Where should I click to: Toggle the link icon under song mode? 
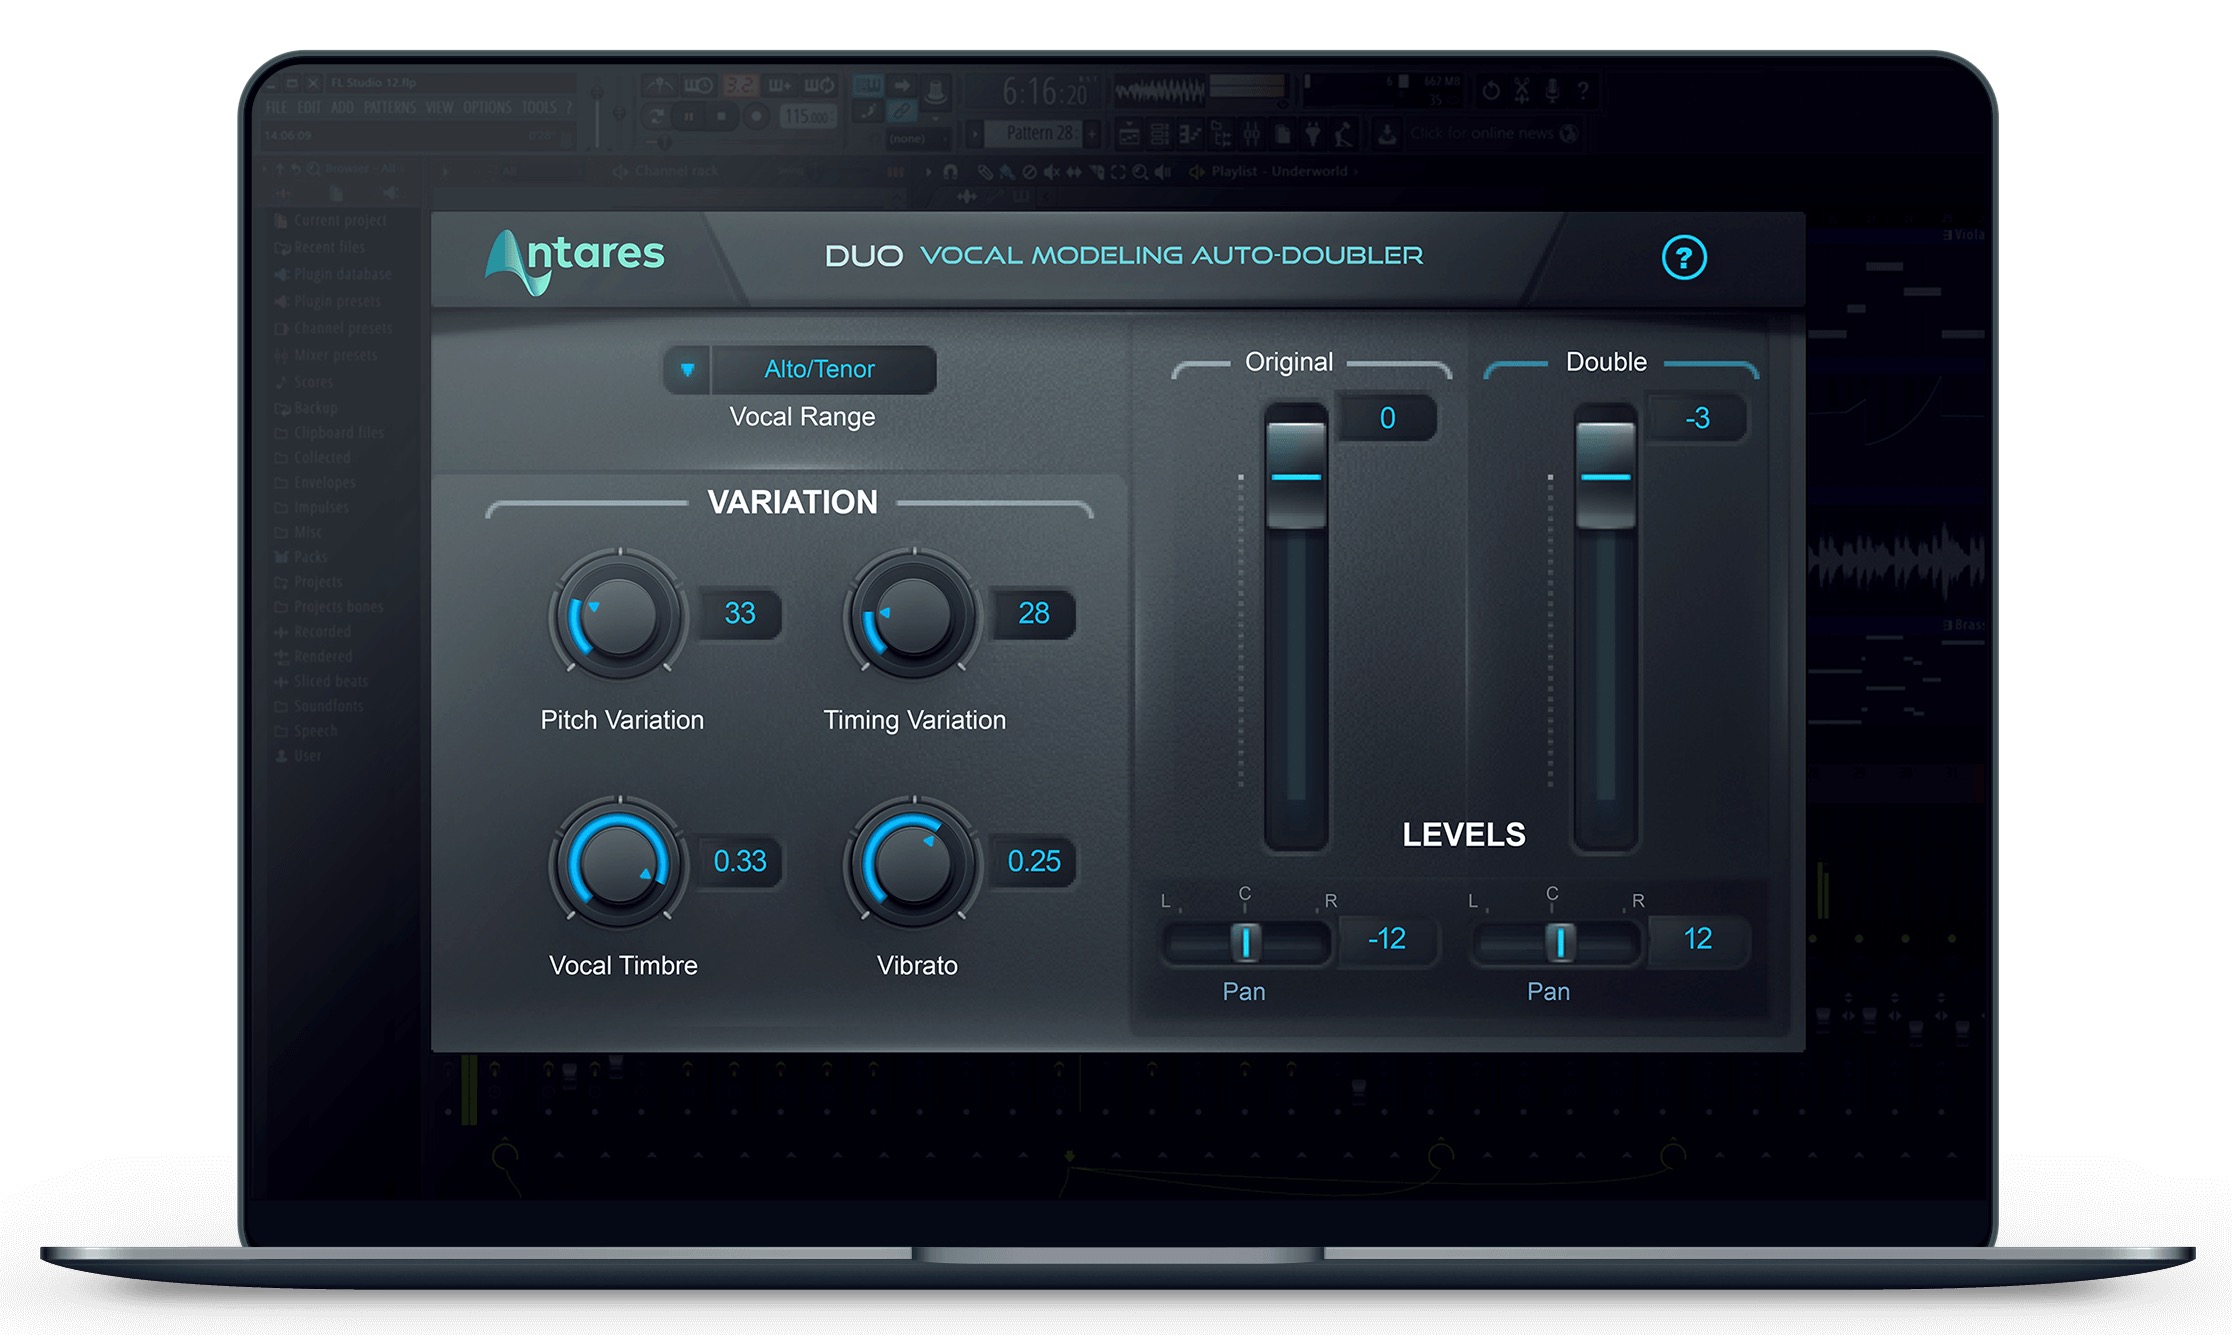point(901,111)
